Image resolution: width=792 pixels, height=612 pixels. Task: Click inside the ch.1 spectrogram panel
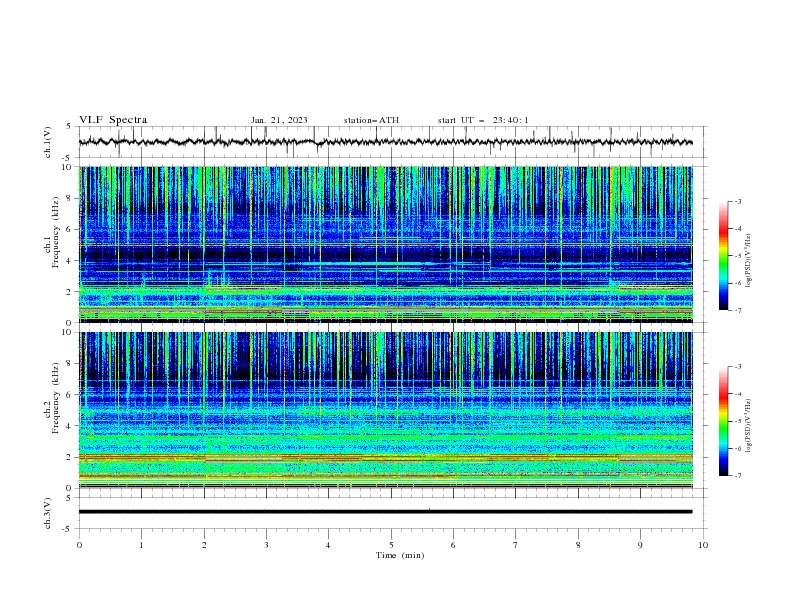coord(385,244)
